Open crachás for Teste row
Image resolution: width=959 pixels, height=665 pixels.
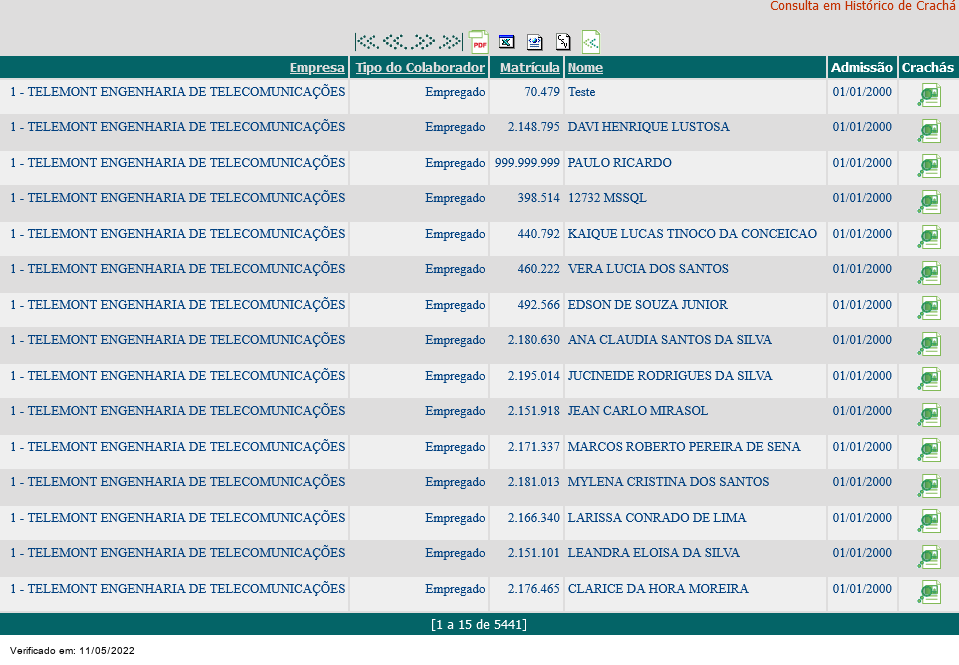(928, 96)
